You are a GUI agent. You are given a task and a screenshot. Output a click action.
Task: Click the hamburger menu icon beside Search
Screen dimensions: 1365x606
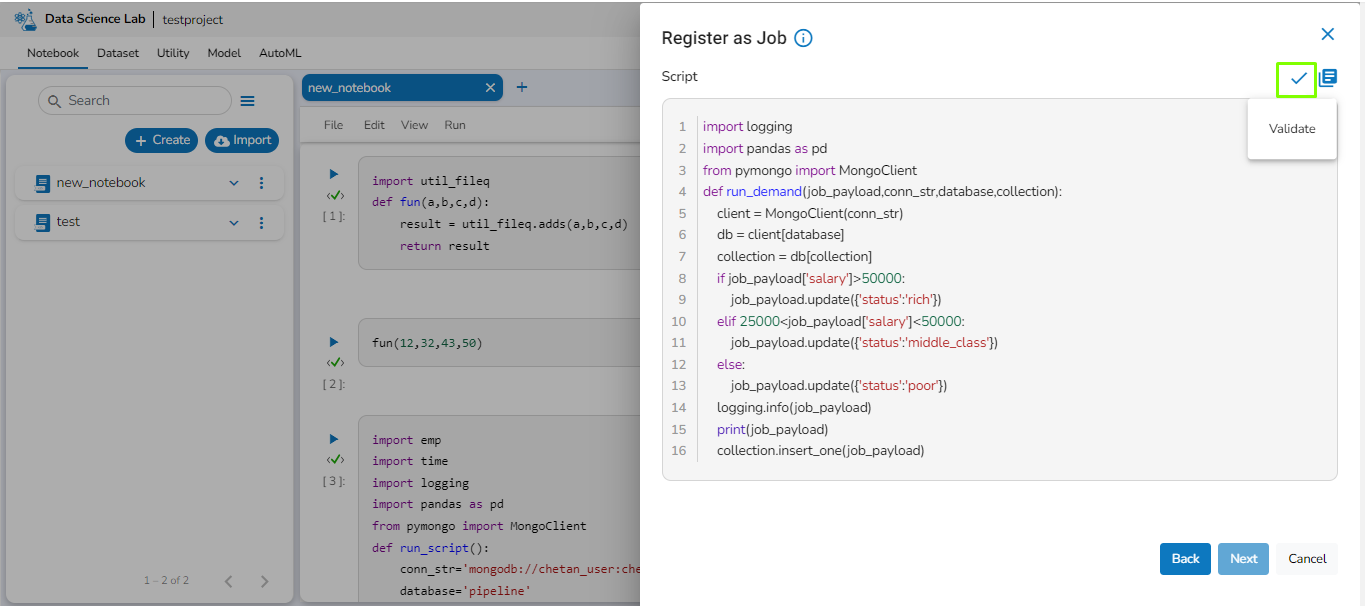[x=248, y=101]
